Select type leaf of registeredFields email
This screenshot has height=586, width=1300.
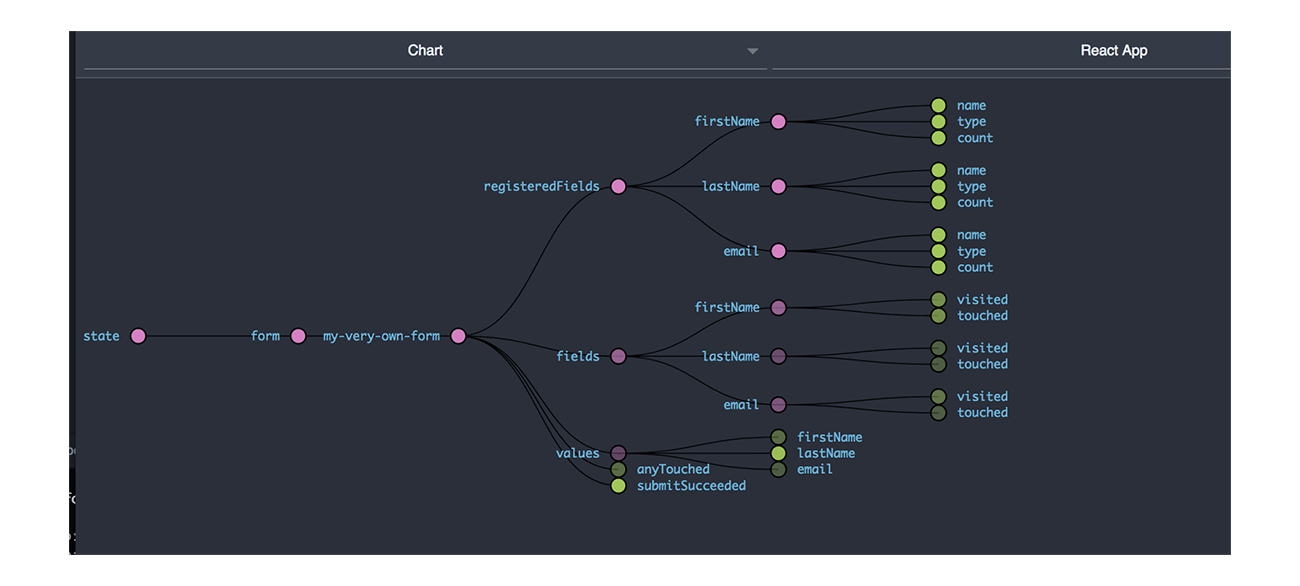pos(938,251)
